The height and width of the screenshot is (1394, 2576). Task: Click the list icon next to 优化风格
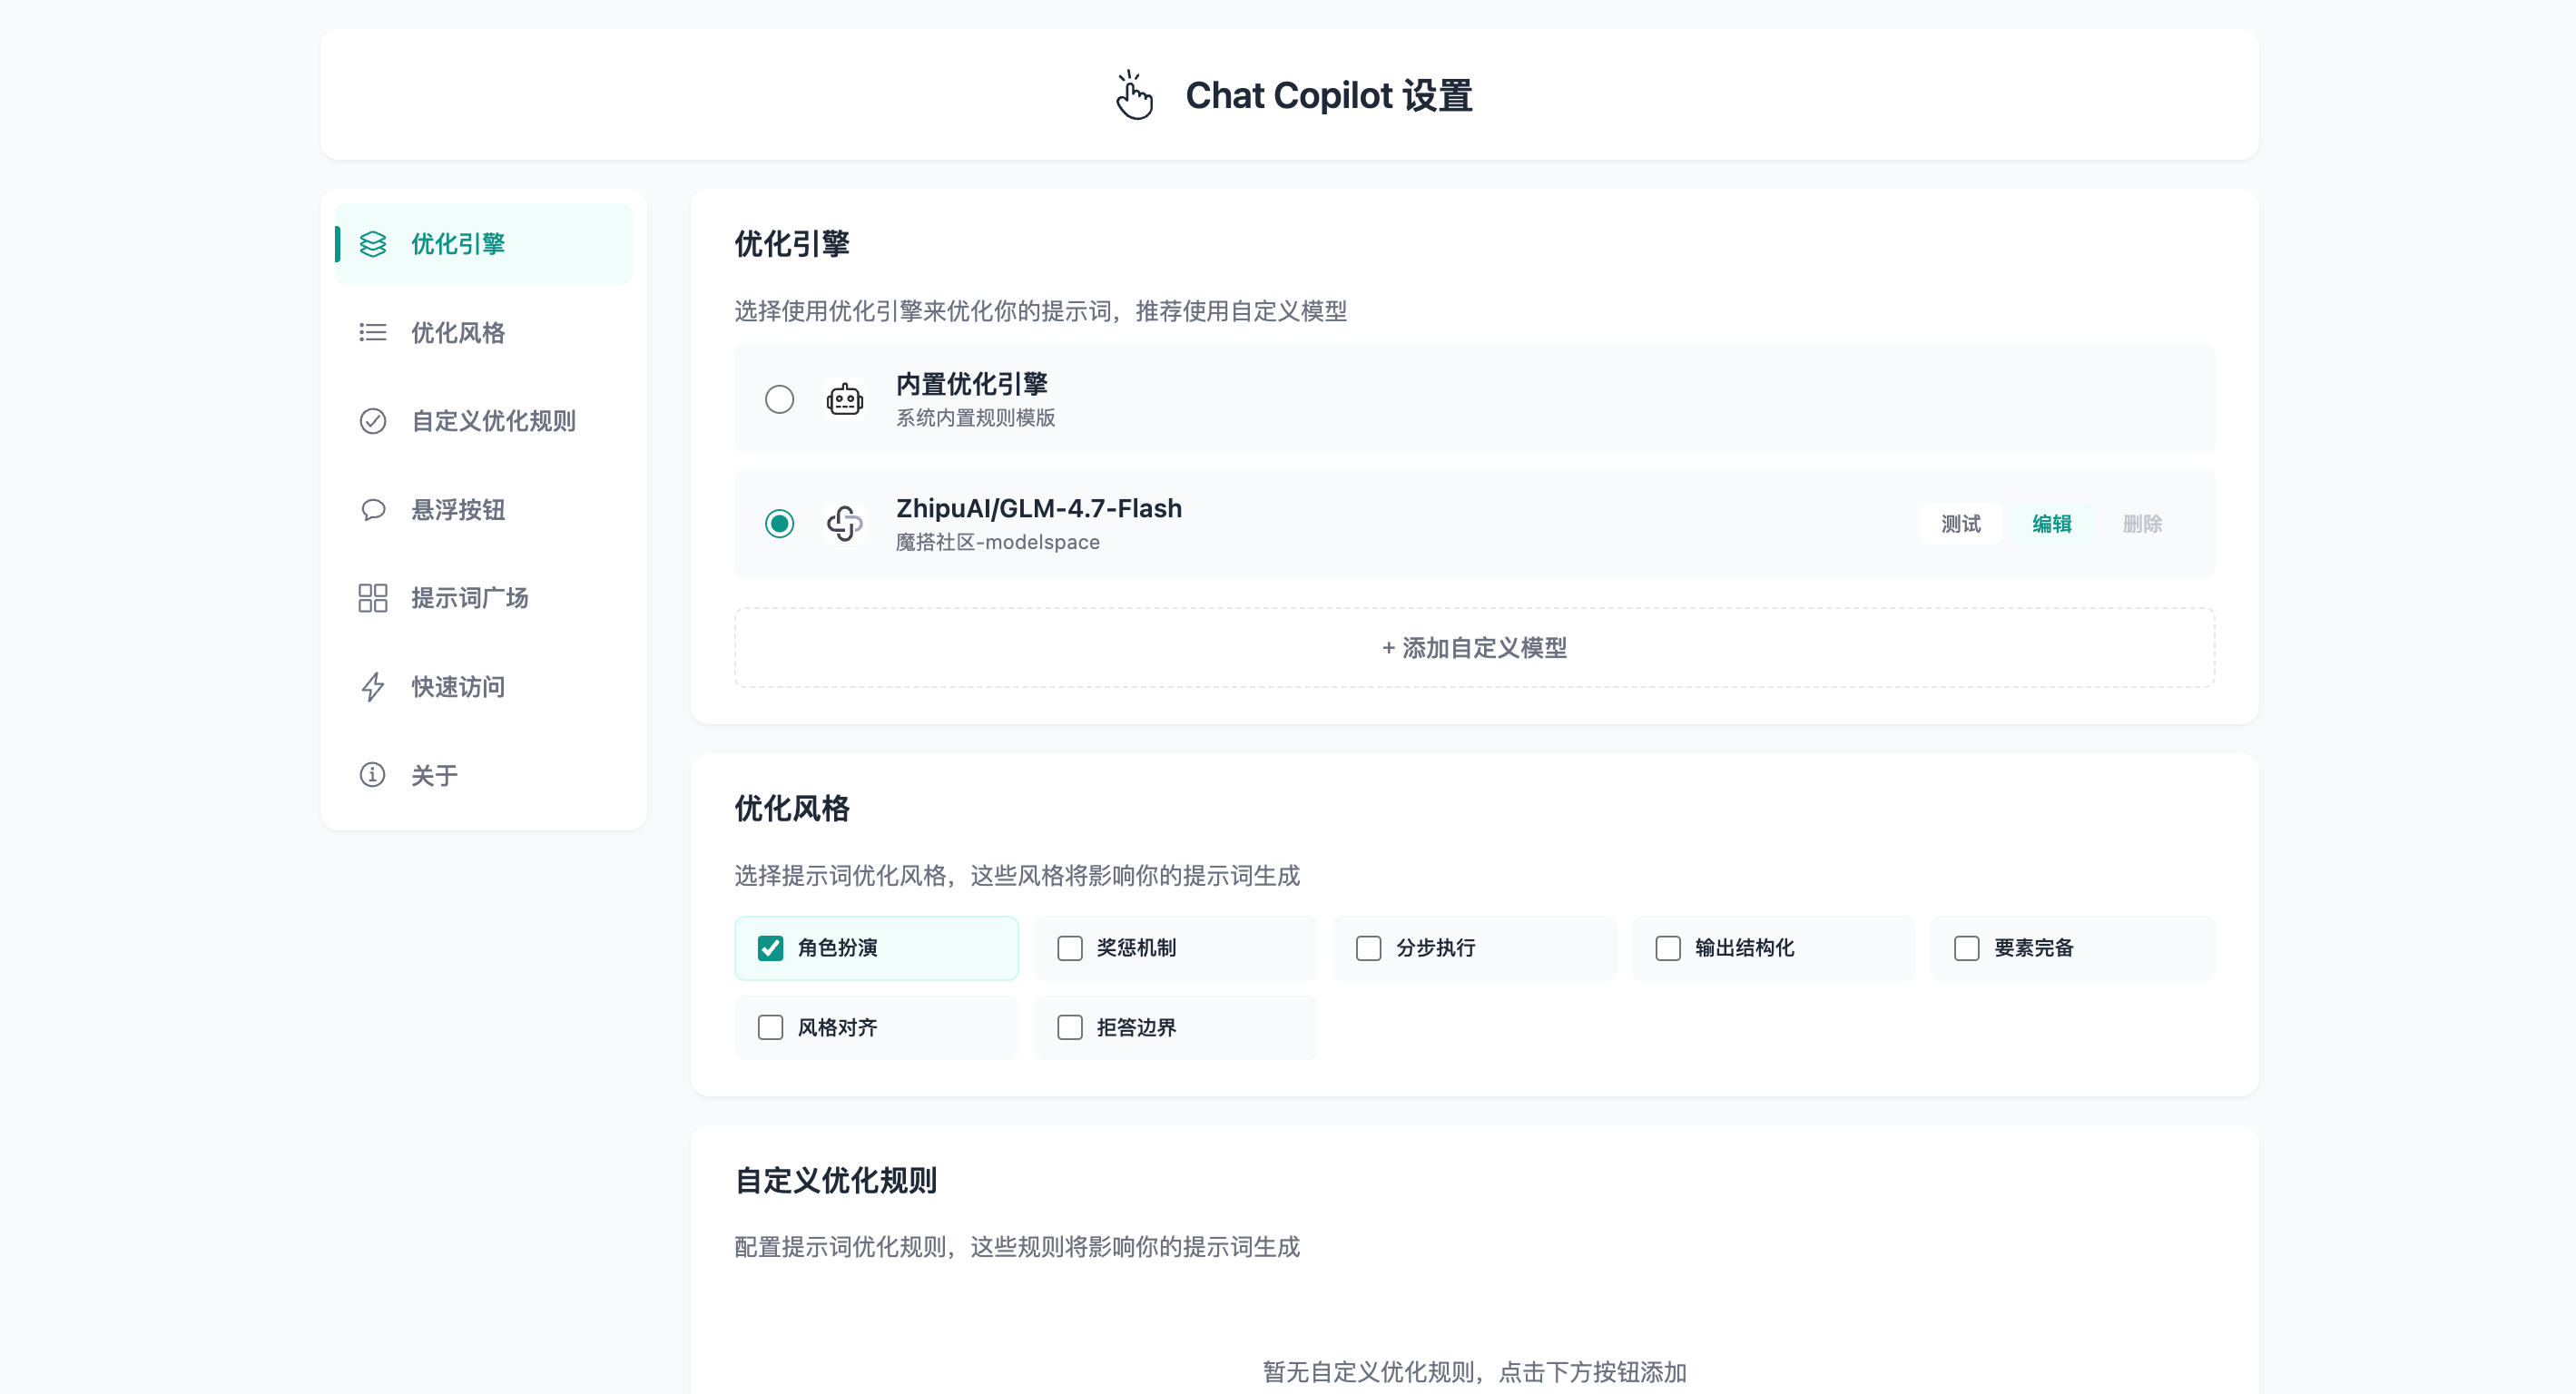click(x=372, y=332)
